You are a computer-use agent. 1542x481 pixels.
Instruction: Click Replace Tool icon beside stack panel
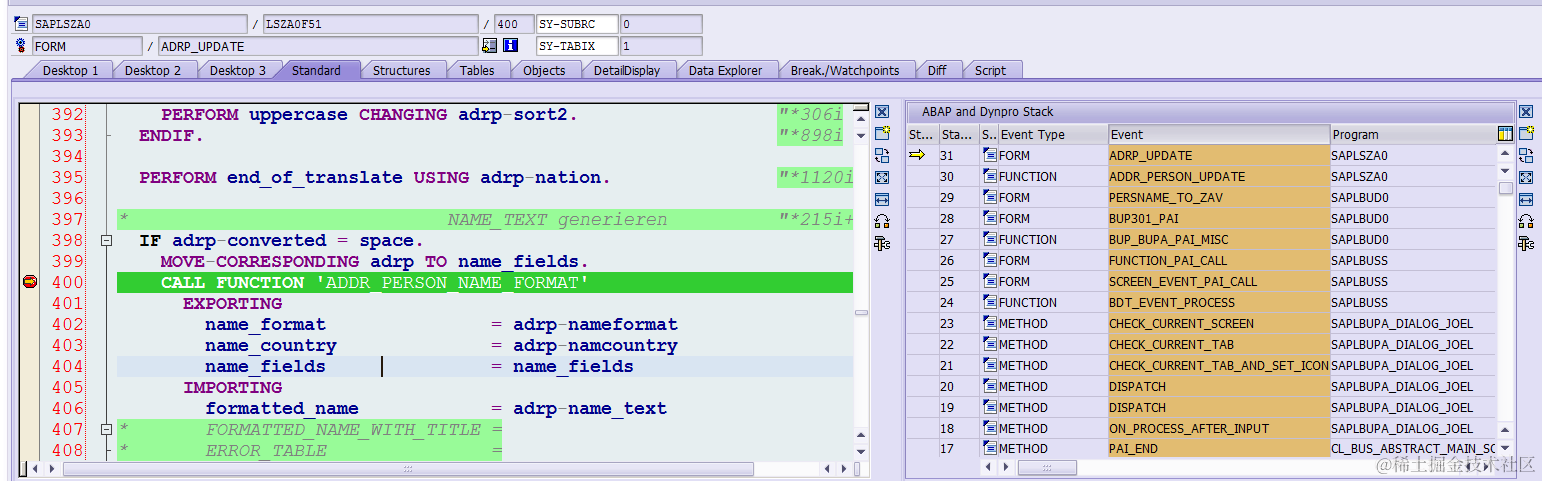tap(1526, 155)
